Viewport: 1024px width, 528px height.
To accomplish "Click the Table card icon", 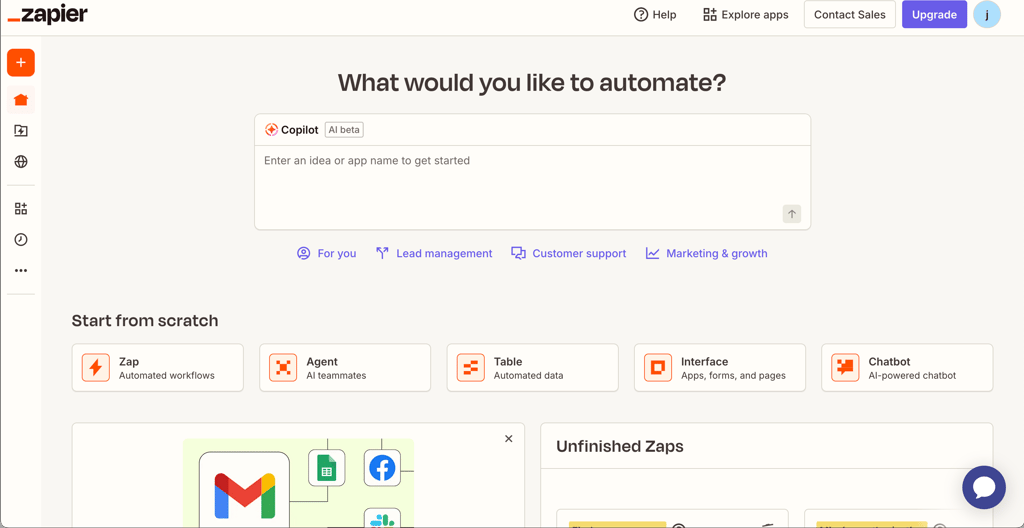I will [470, 367].
